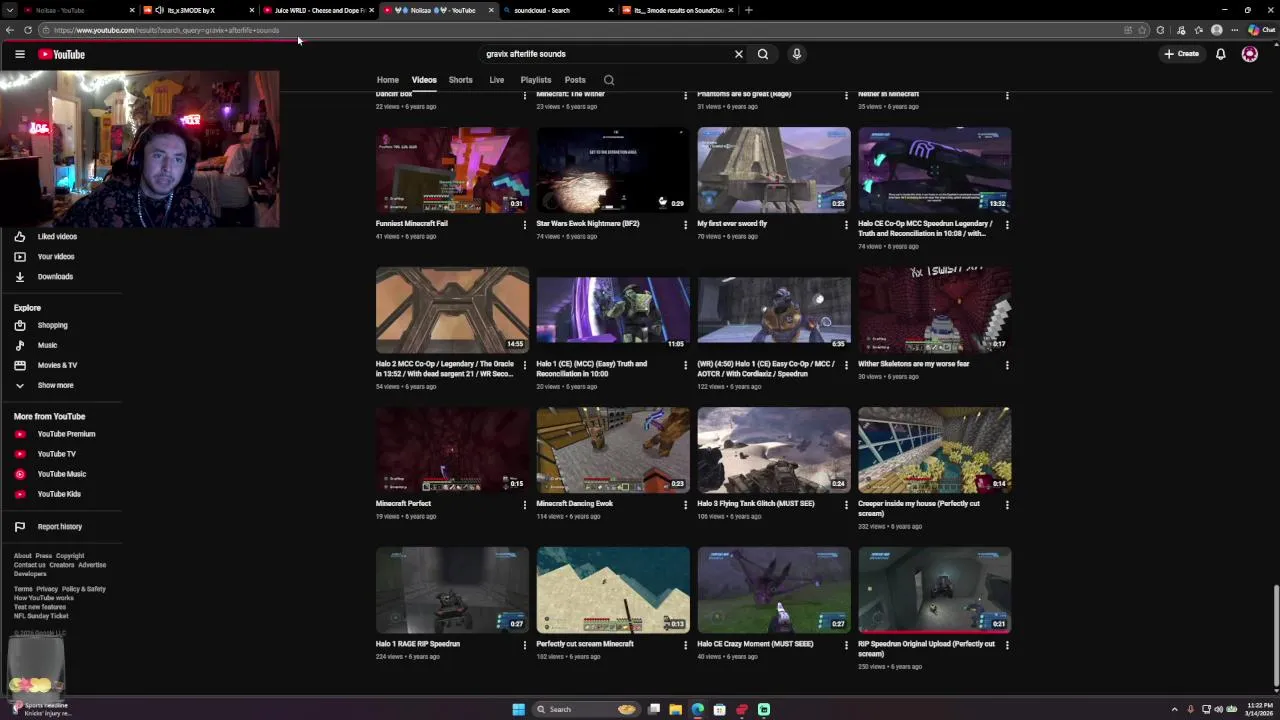This screenshot has height=720, width=1280.
Task: Open options menu for My first ever sword fly
Action: [x=846, y=225]
